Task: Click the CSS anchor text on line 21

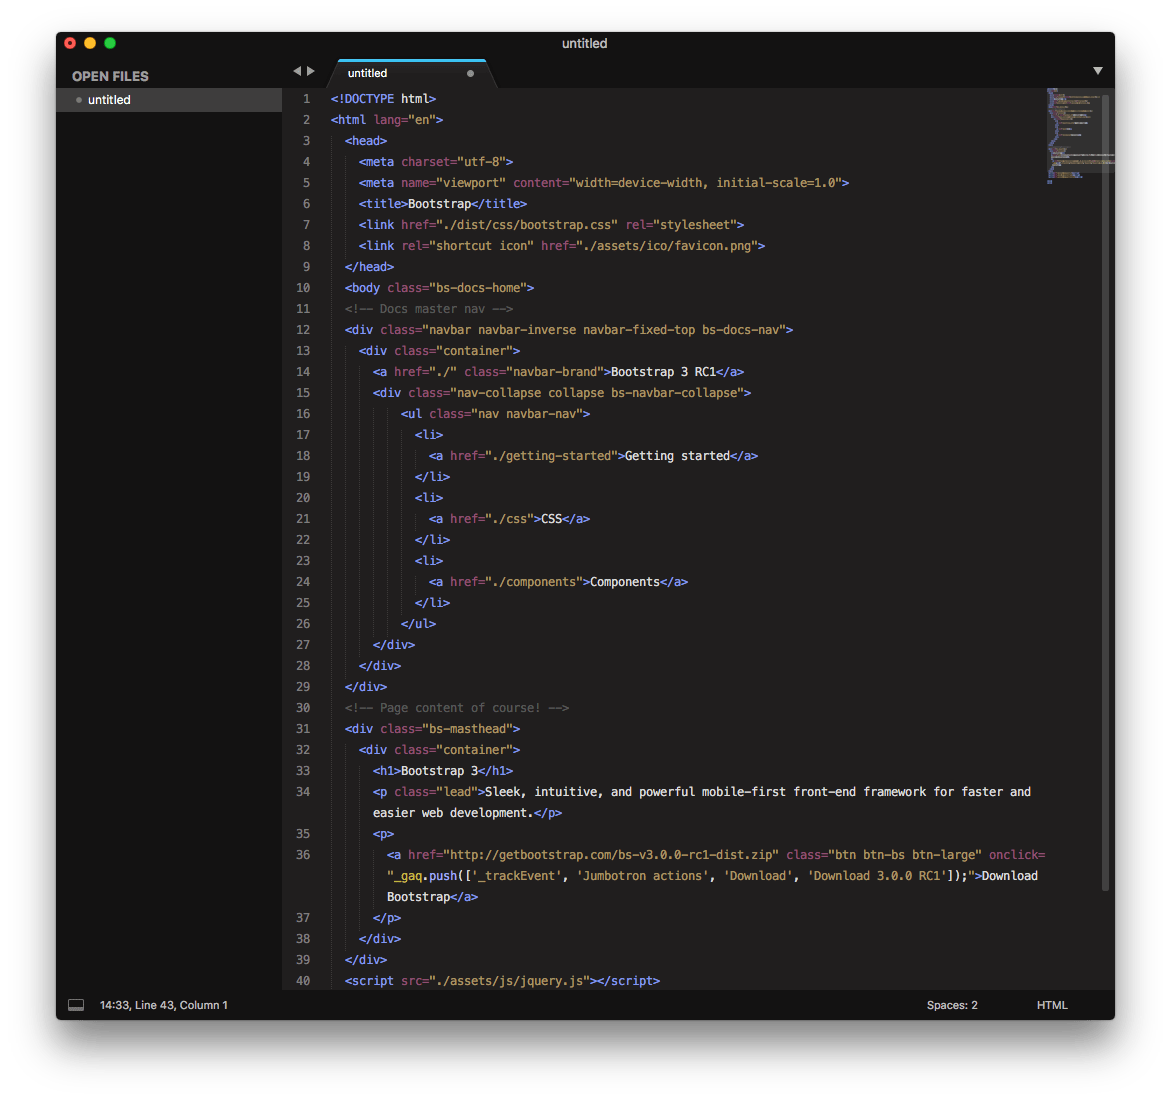Action: click(x=551, y=519)
